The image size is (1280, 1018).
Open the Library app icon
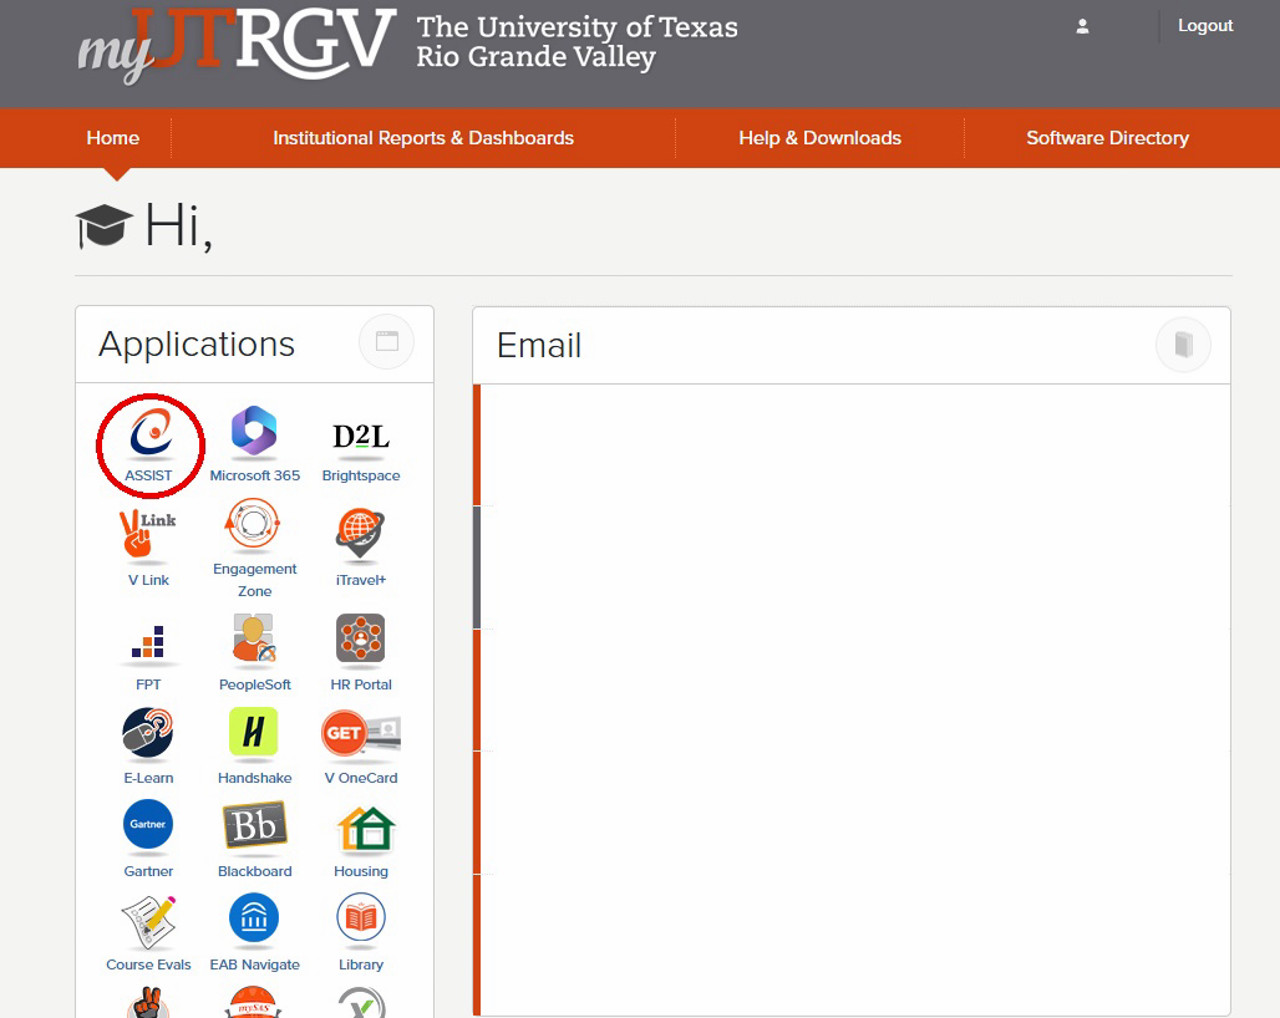click(x=361, y=918)
